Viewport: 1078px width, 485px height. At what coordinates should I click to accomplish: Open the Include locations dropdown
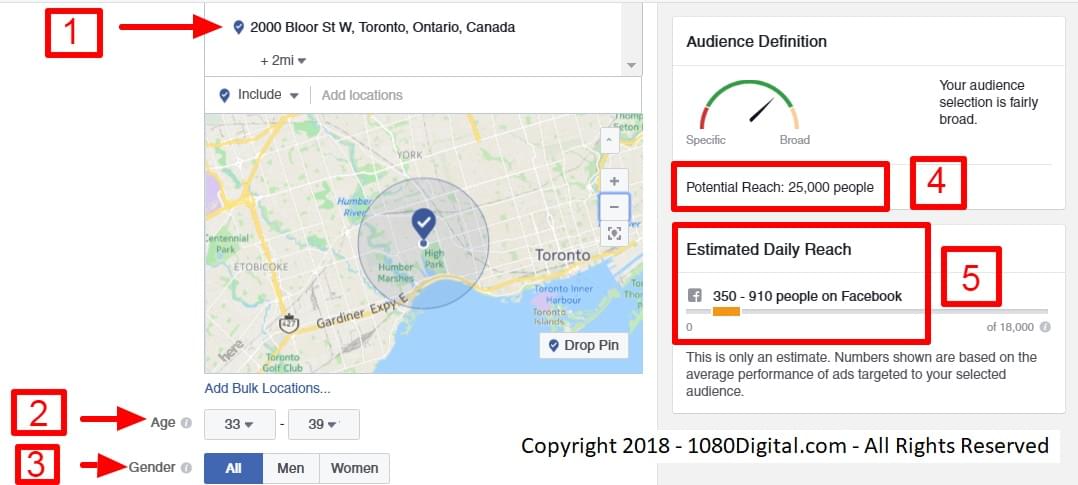[259, 95]
